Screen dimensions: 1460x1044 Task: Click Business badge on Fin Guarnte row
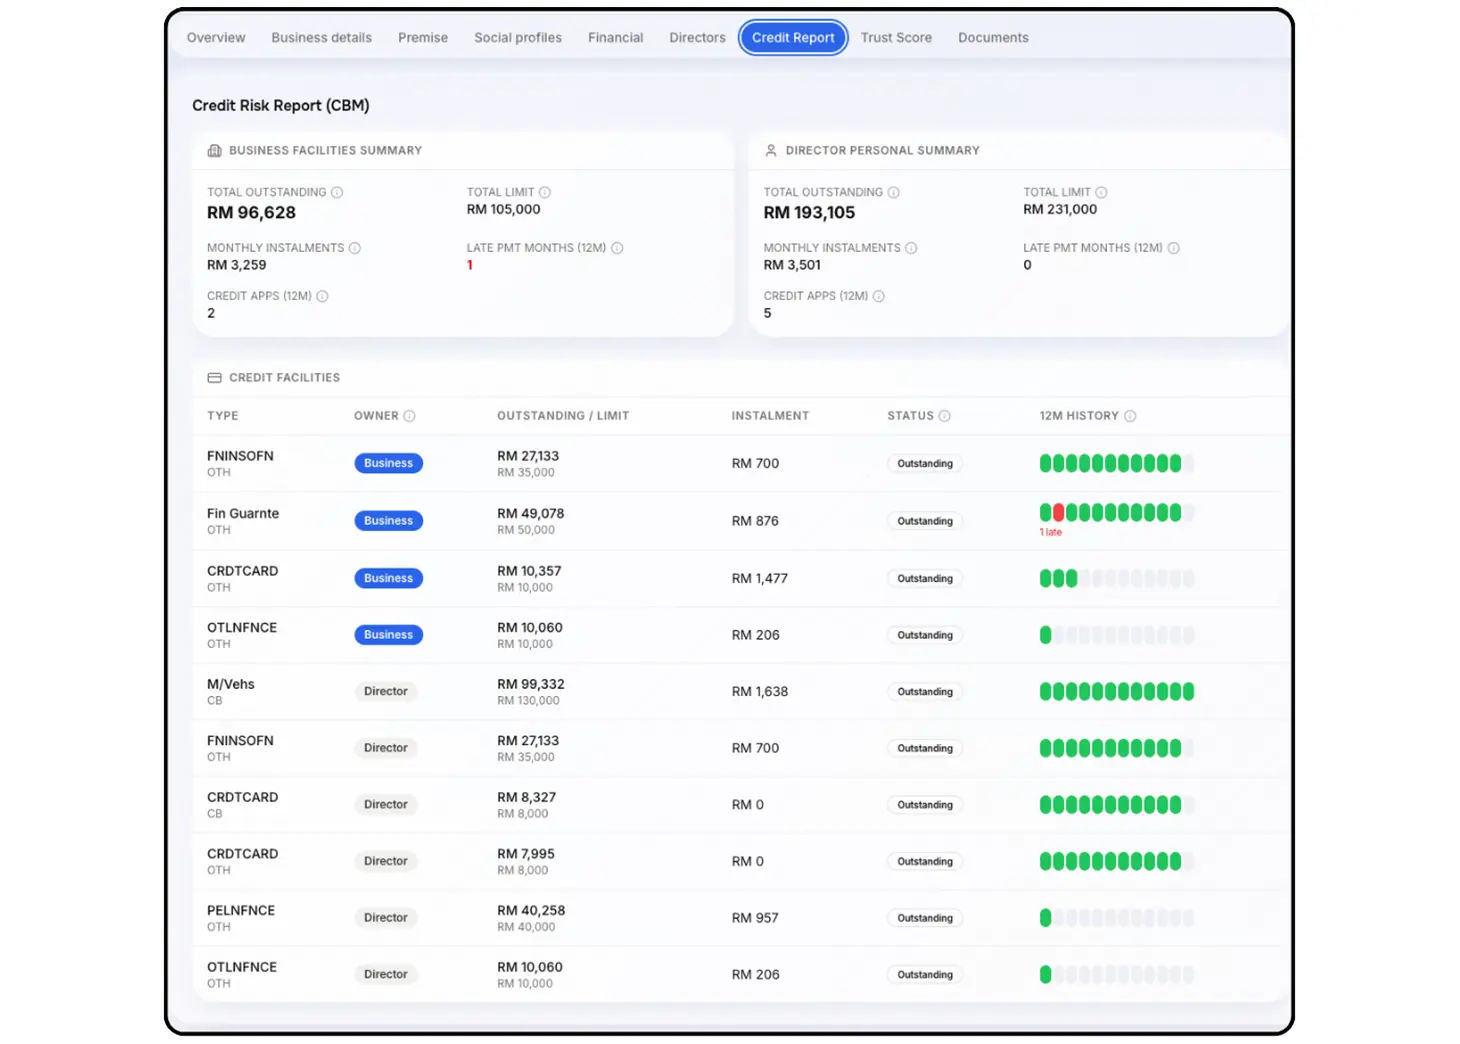click(388, 521)
